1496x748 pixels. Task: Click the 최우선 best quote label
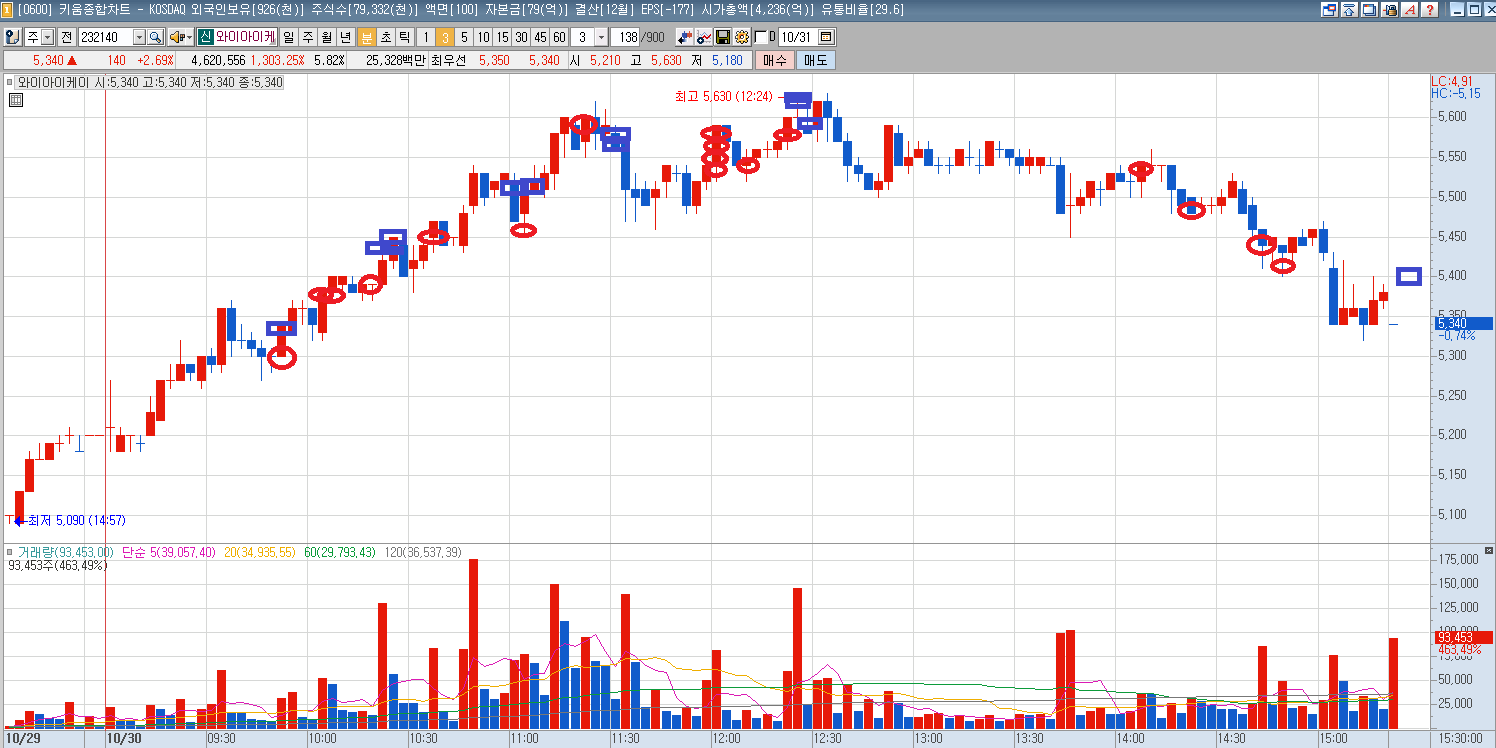pyautogui.click(x=450, y=60)
